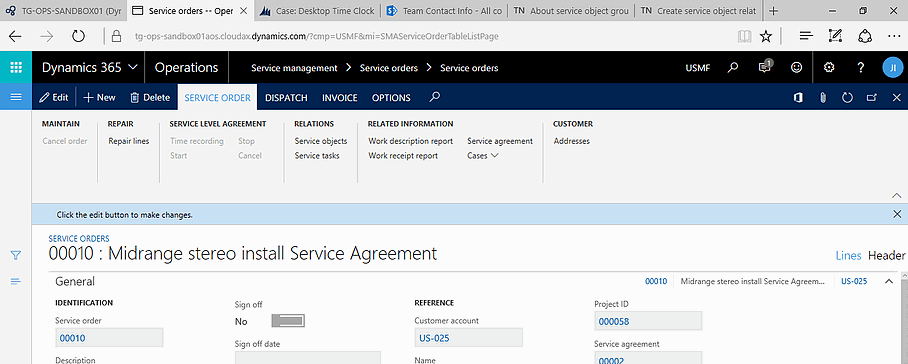Image resolution: width=908 pixels, height=364 pixels.
Task: Show filters funnel icon on left
Action: pos(16,255)
